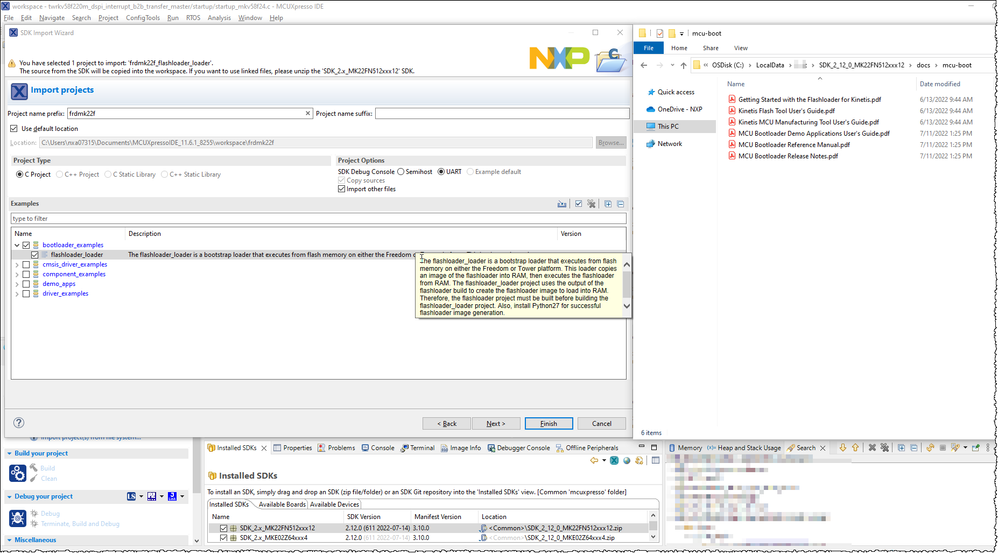Click the LS debug probe icon
The width and height of the screenshot is (998, 553).
pyautogui.click(x=131, y=496)
